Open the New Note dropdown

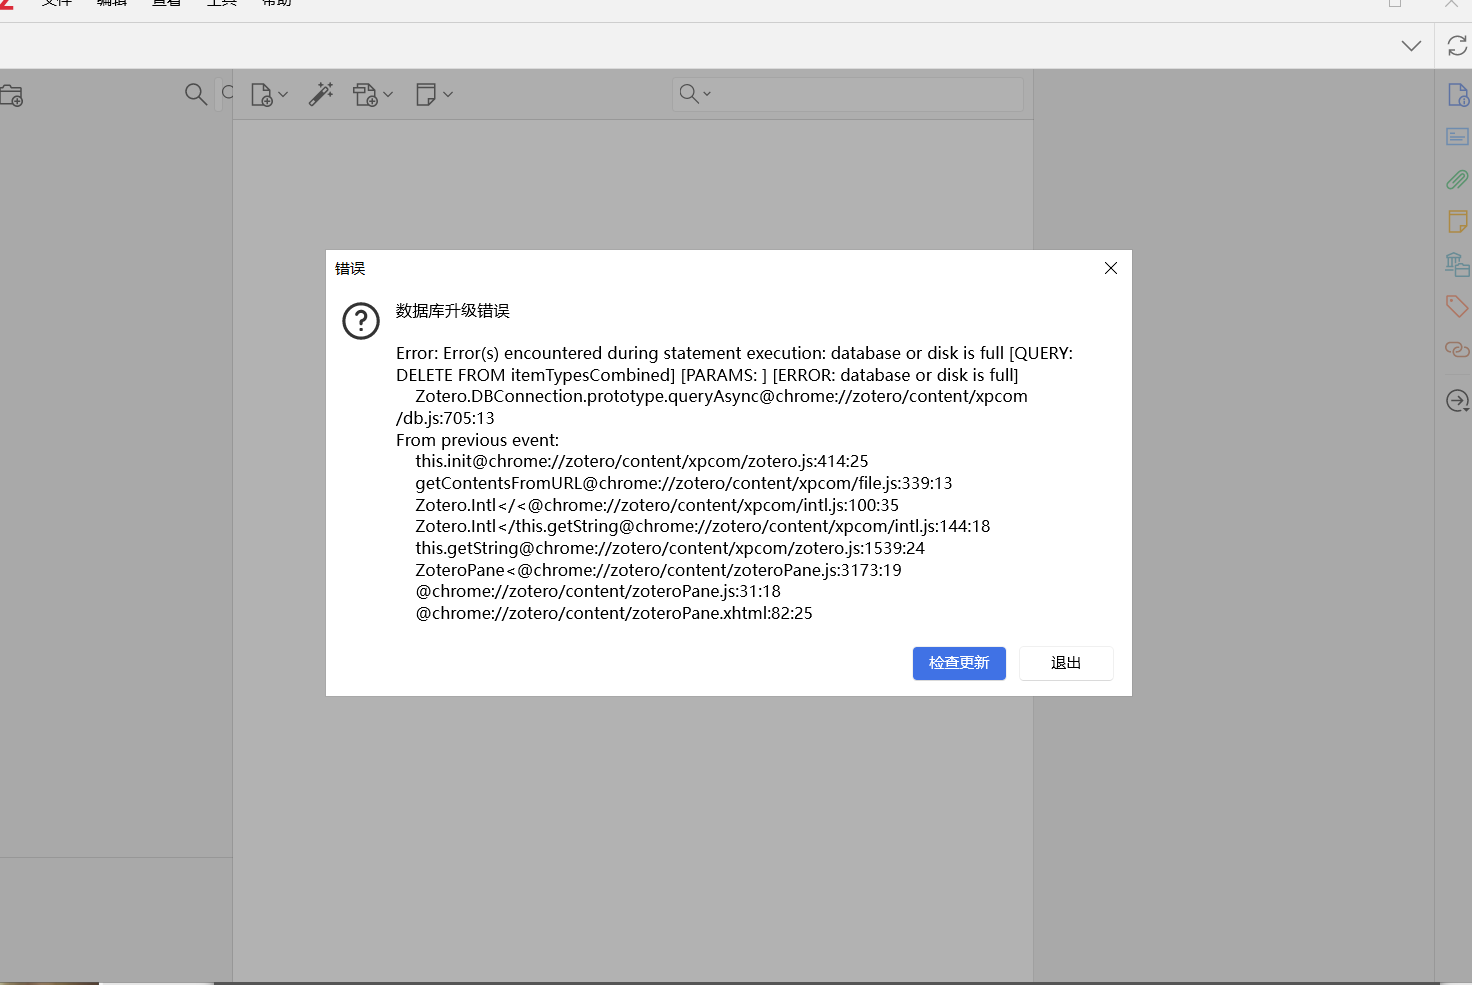click(x=434, y=94)
